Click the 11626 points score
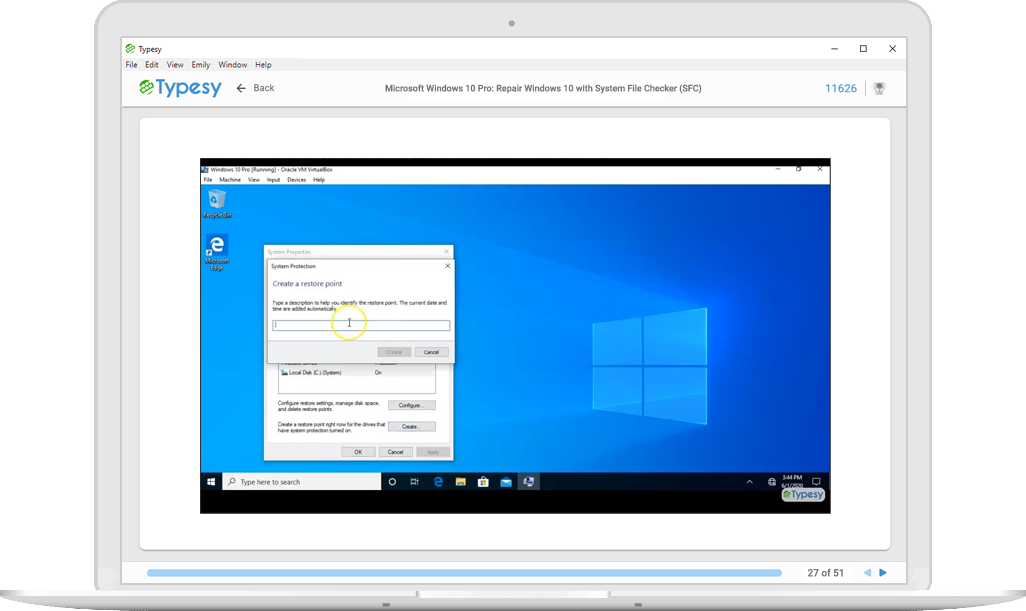 coord(841,88)
